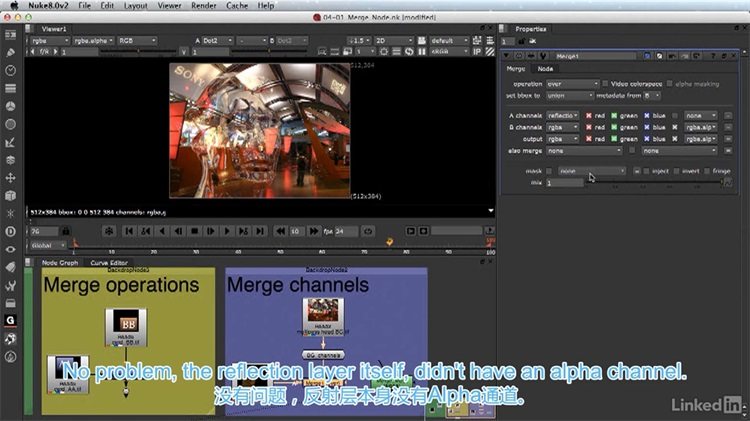The height and width of the screenshot is (421, 750).
Task: Open the set bbox to union dropdown
Action: [570, 96]
